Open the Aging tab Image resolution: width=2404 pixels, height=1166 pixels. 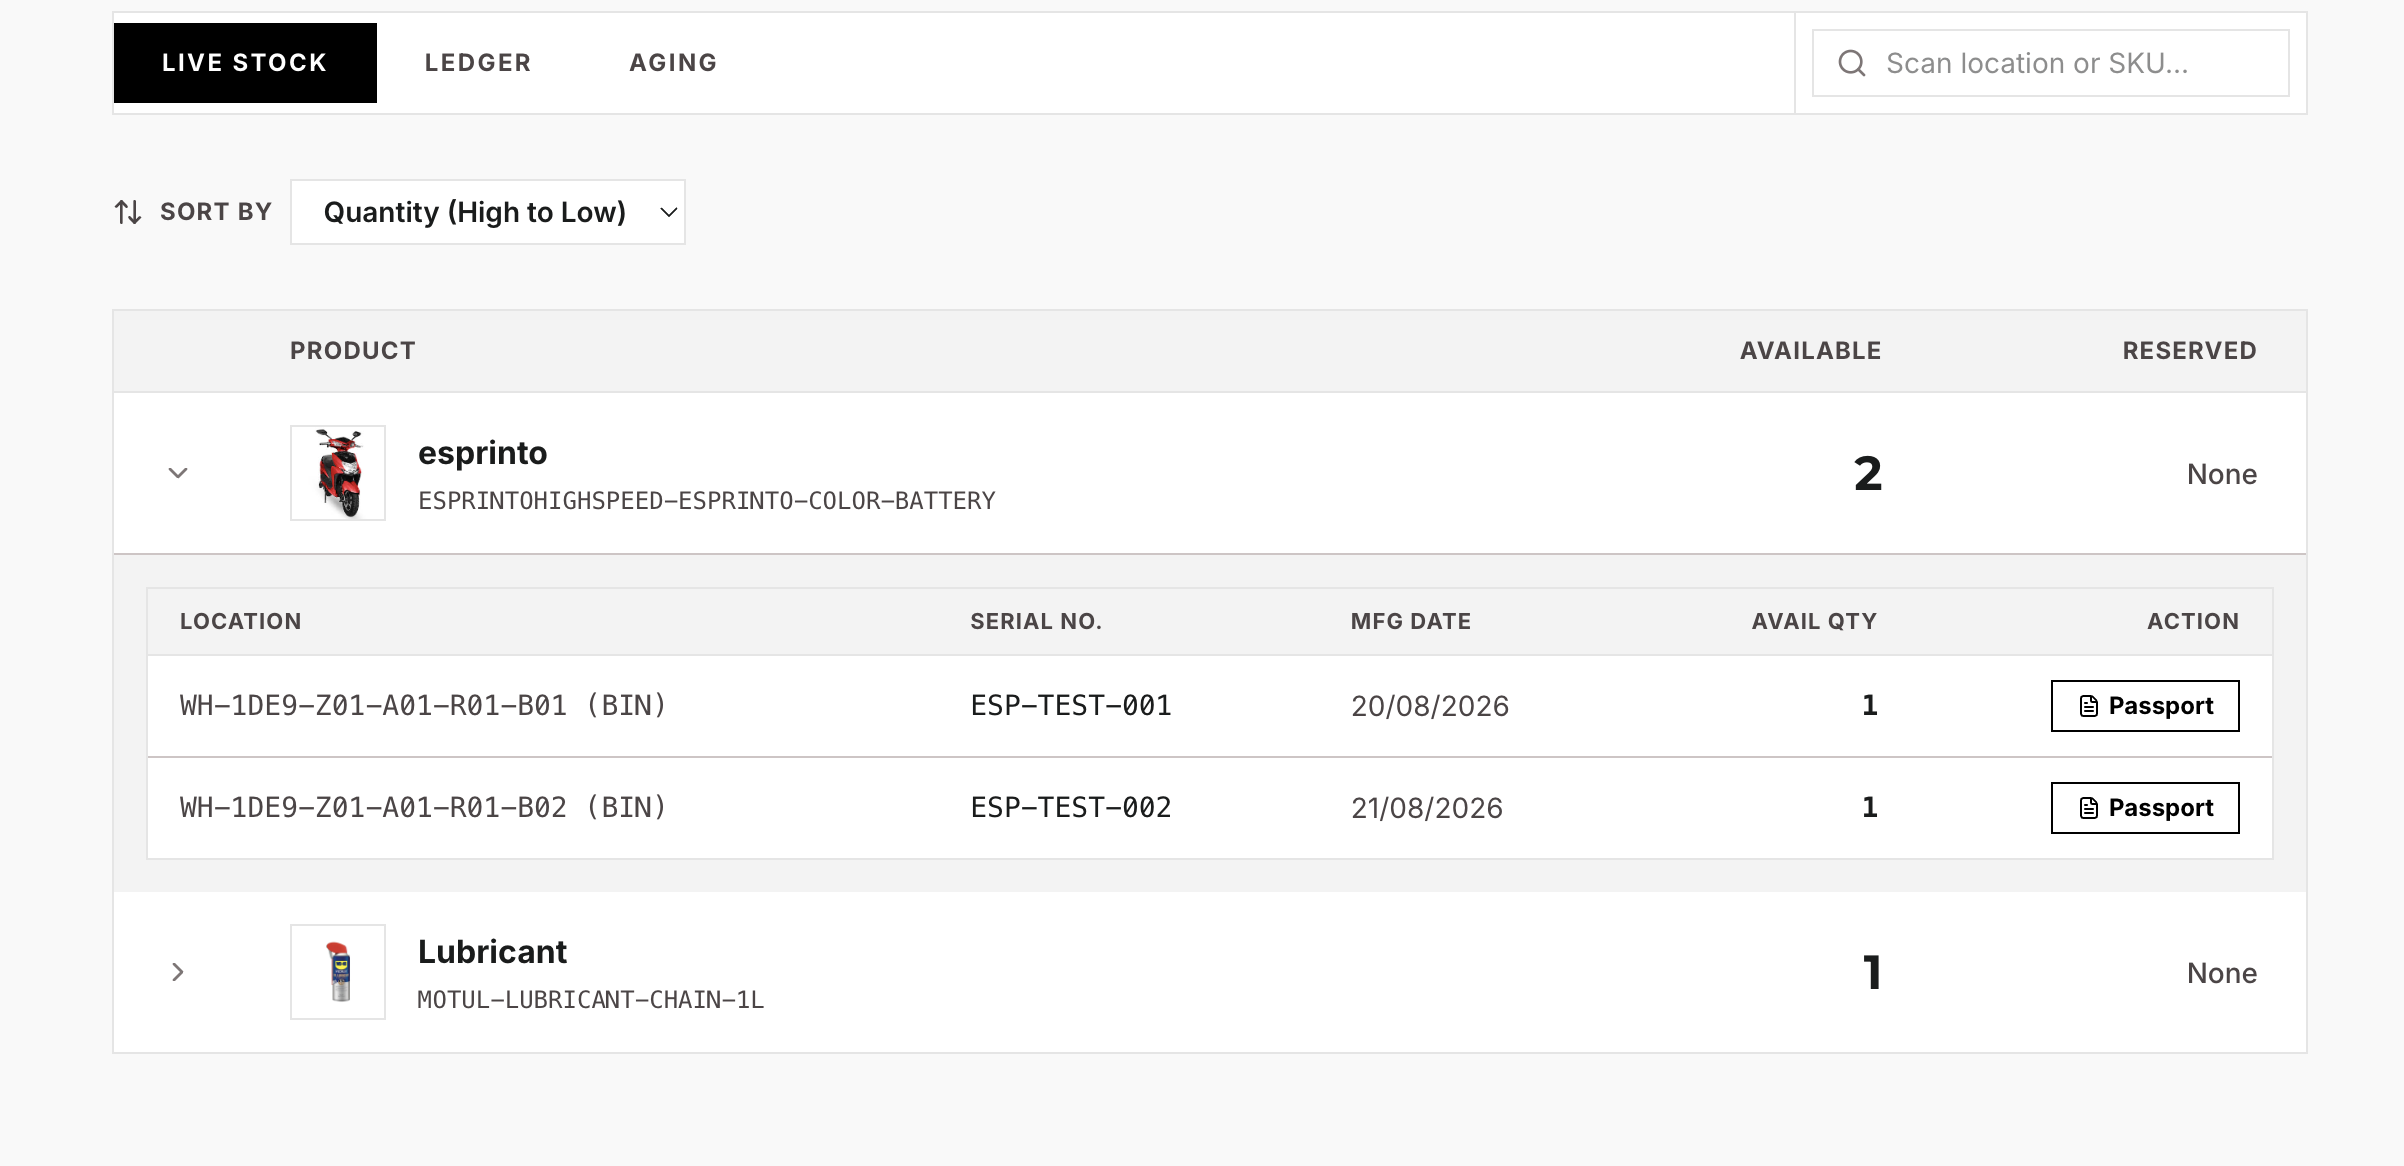click(x=673, y=63)
